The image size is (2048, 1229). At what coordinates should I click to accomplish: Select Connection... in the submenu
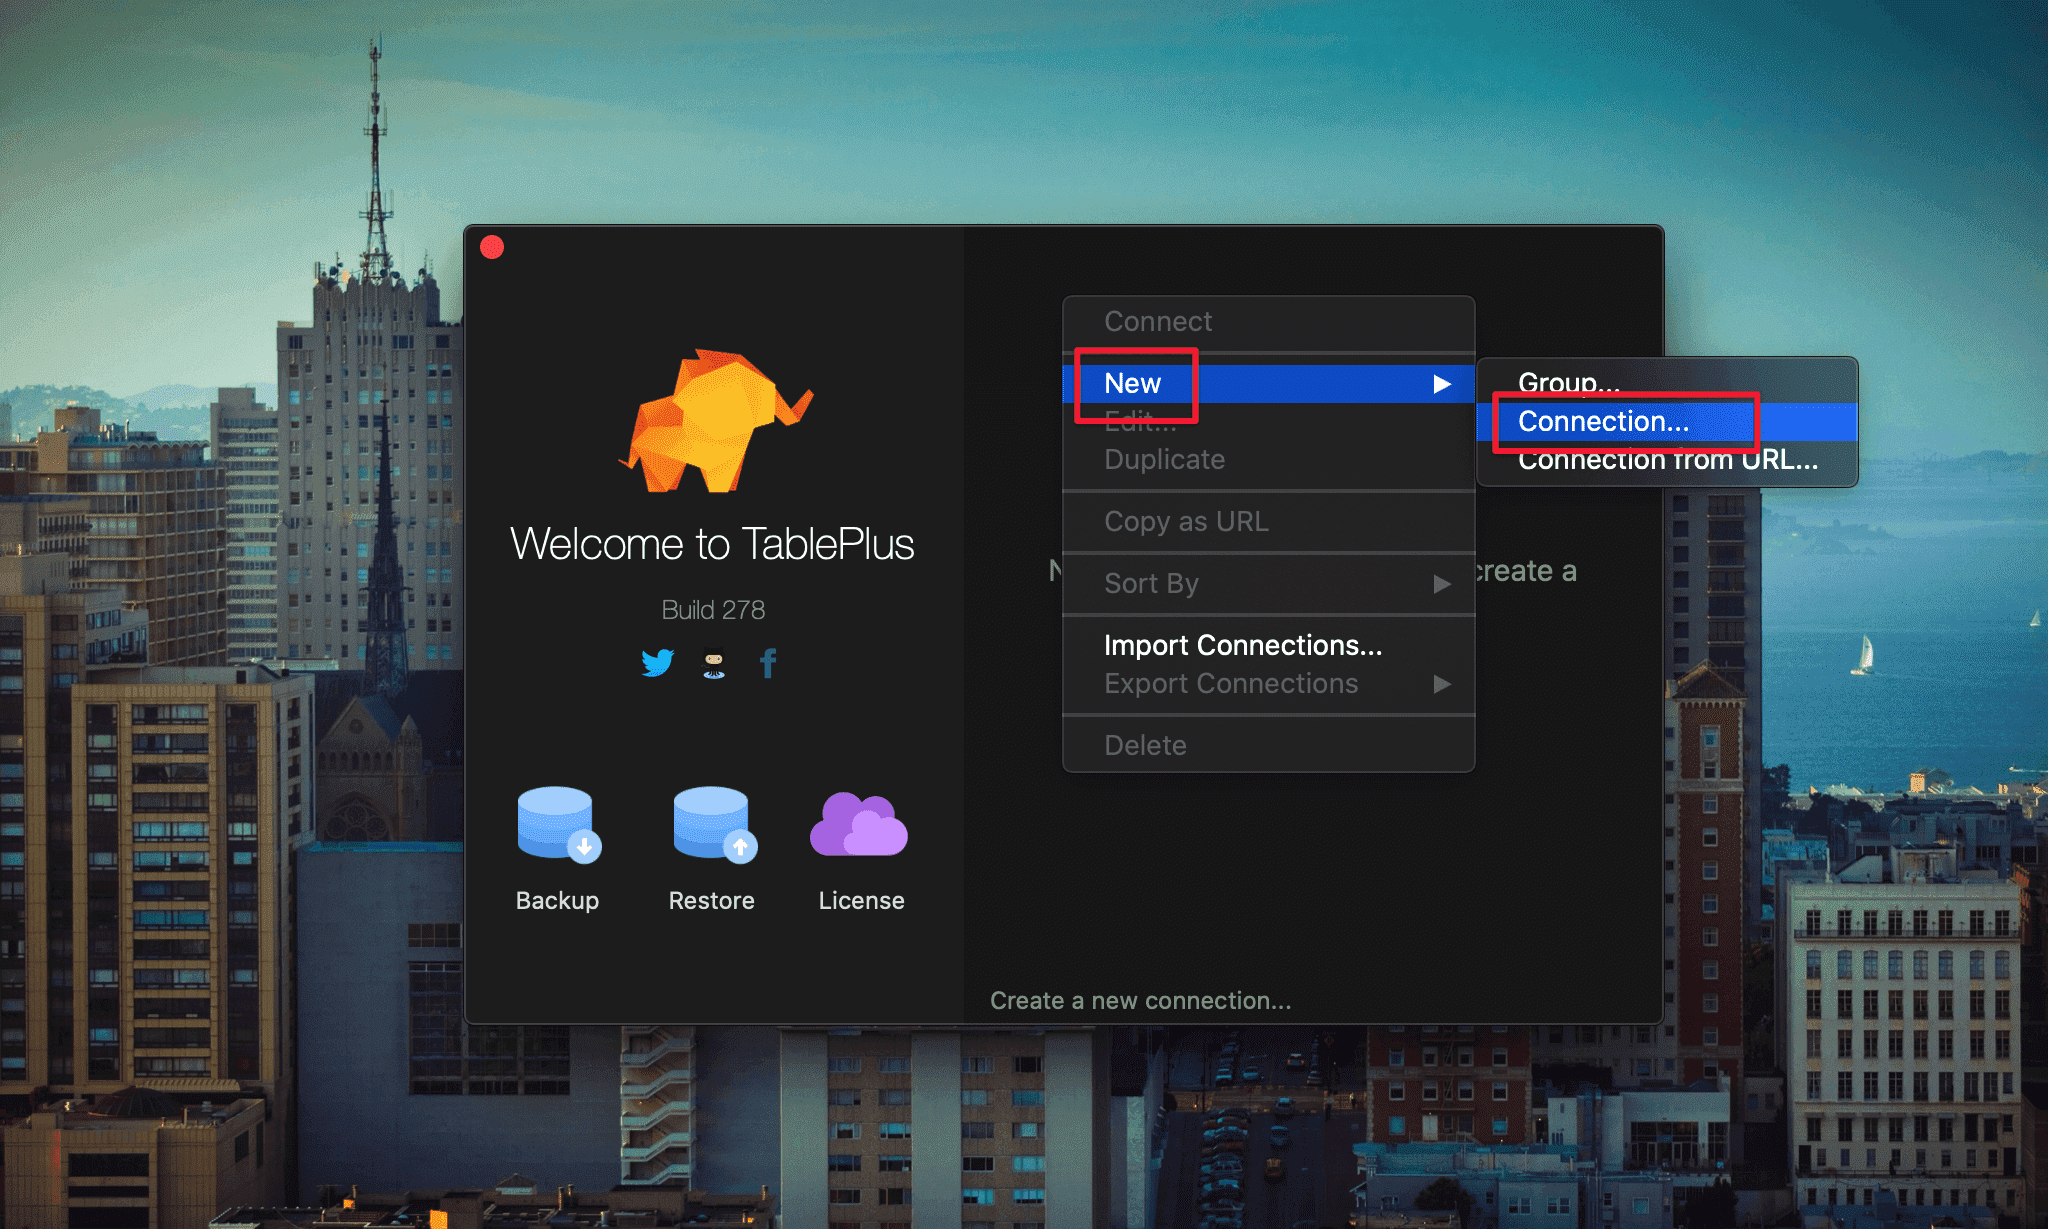pos(1667,422)
